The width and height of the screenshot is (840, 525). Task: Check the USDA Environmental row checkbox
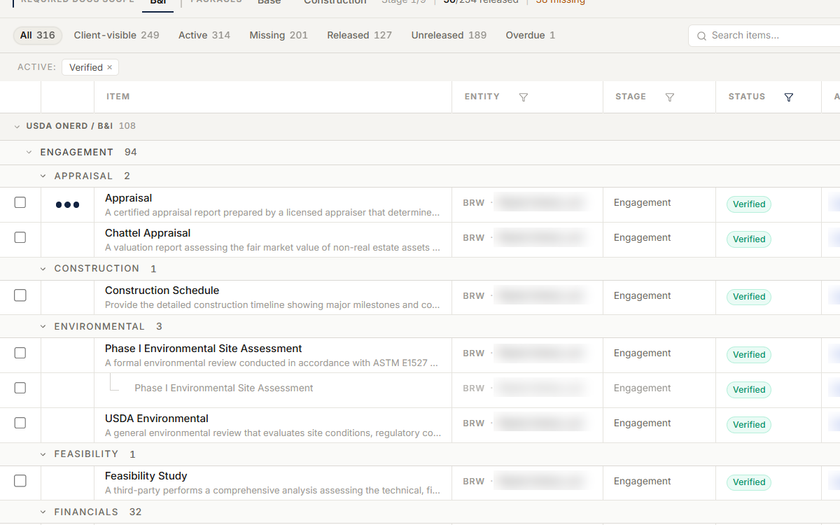(20, 423)
